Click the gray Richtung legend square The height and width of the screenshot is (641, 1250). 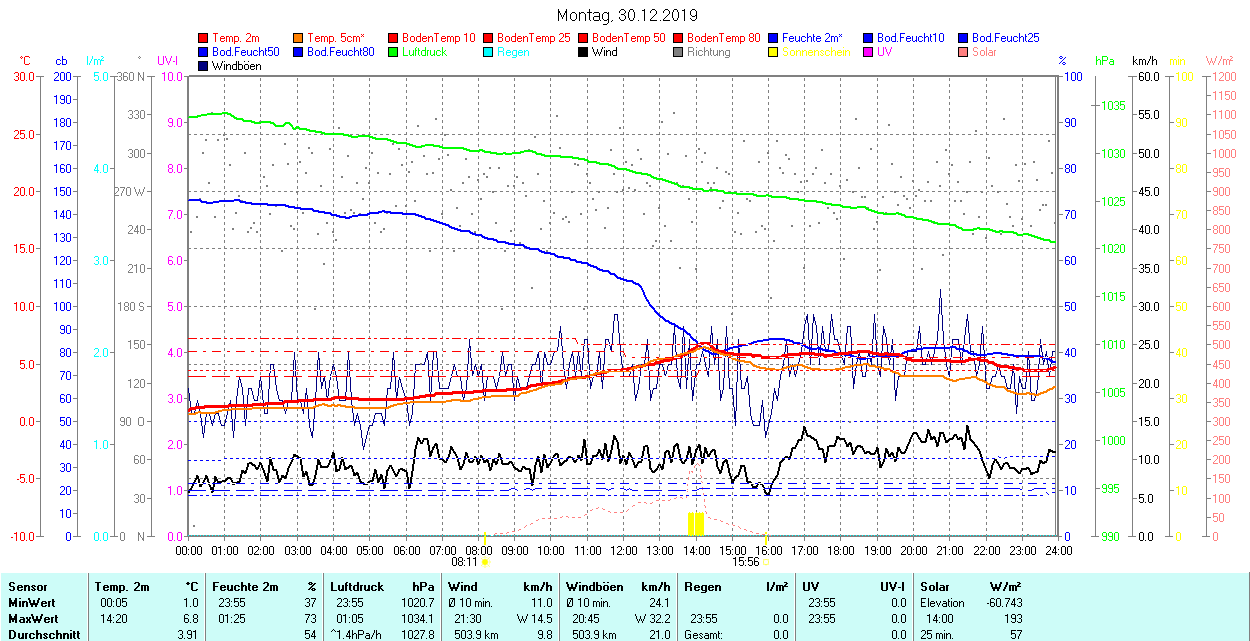coord(679,52)
